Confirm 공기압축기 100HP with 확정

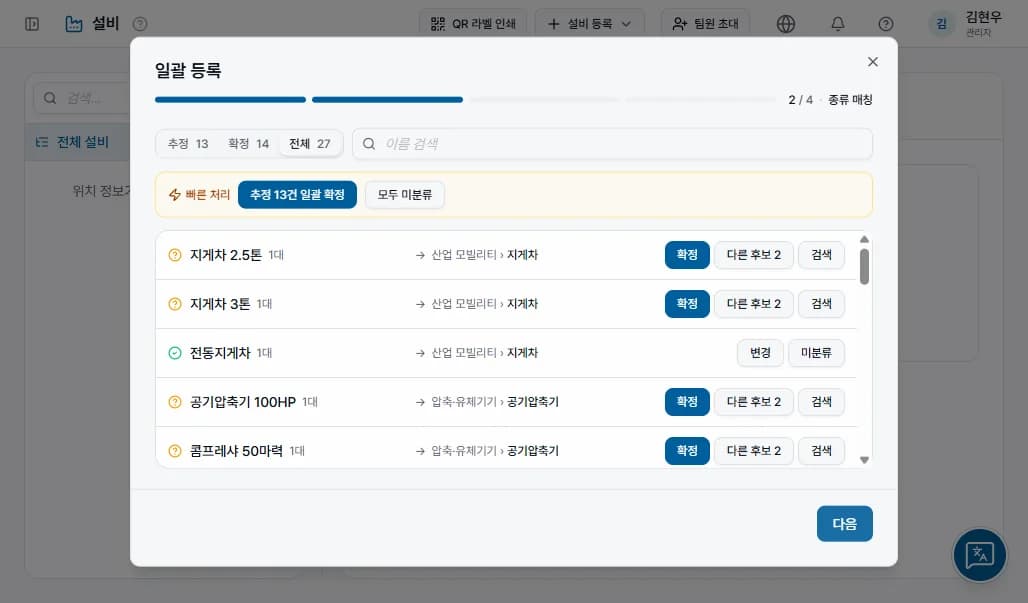[687, 402]
